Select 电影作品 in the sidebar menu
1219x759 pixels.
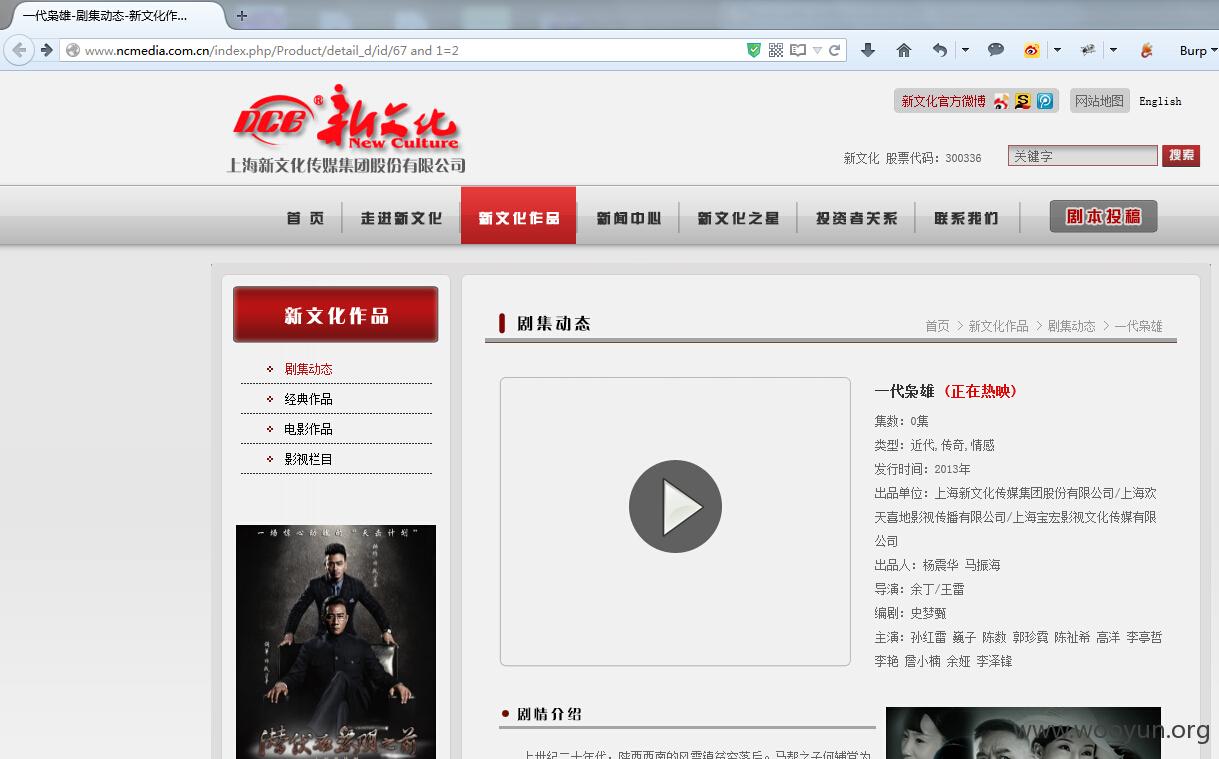[x=308, y=429]
